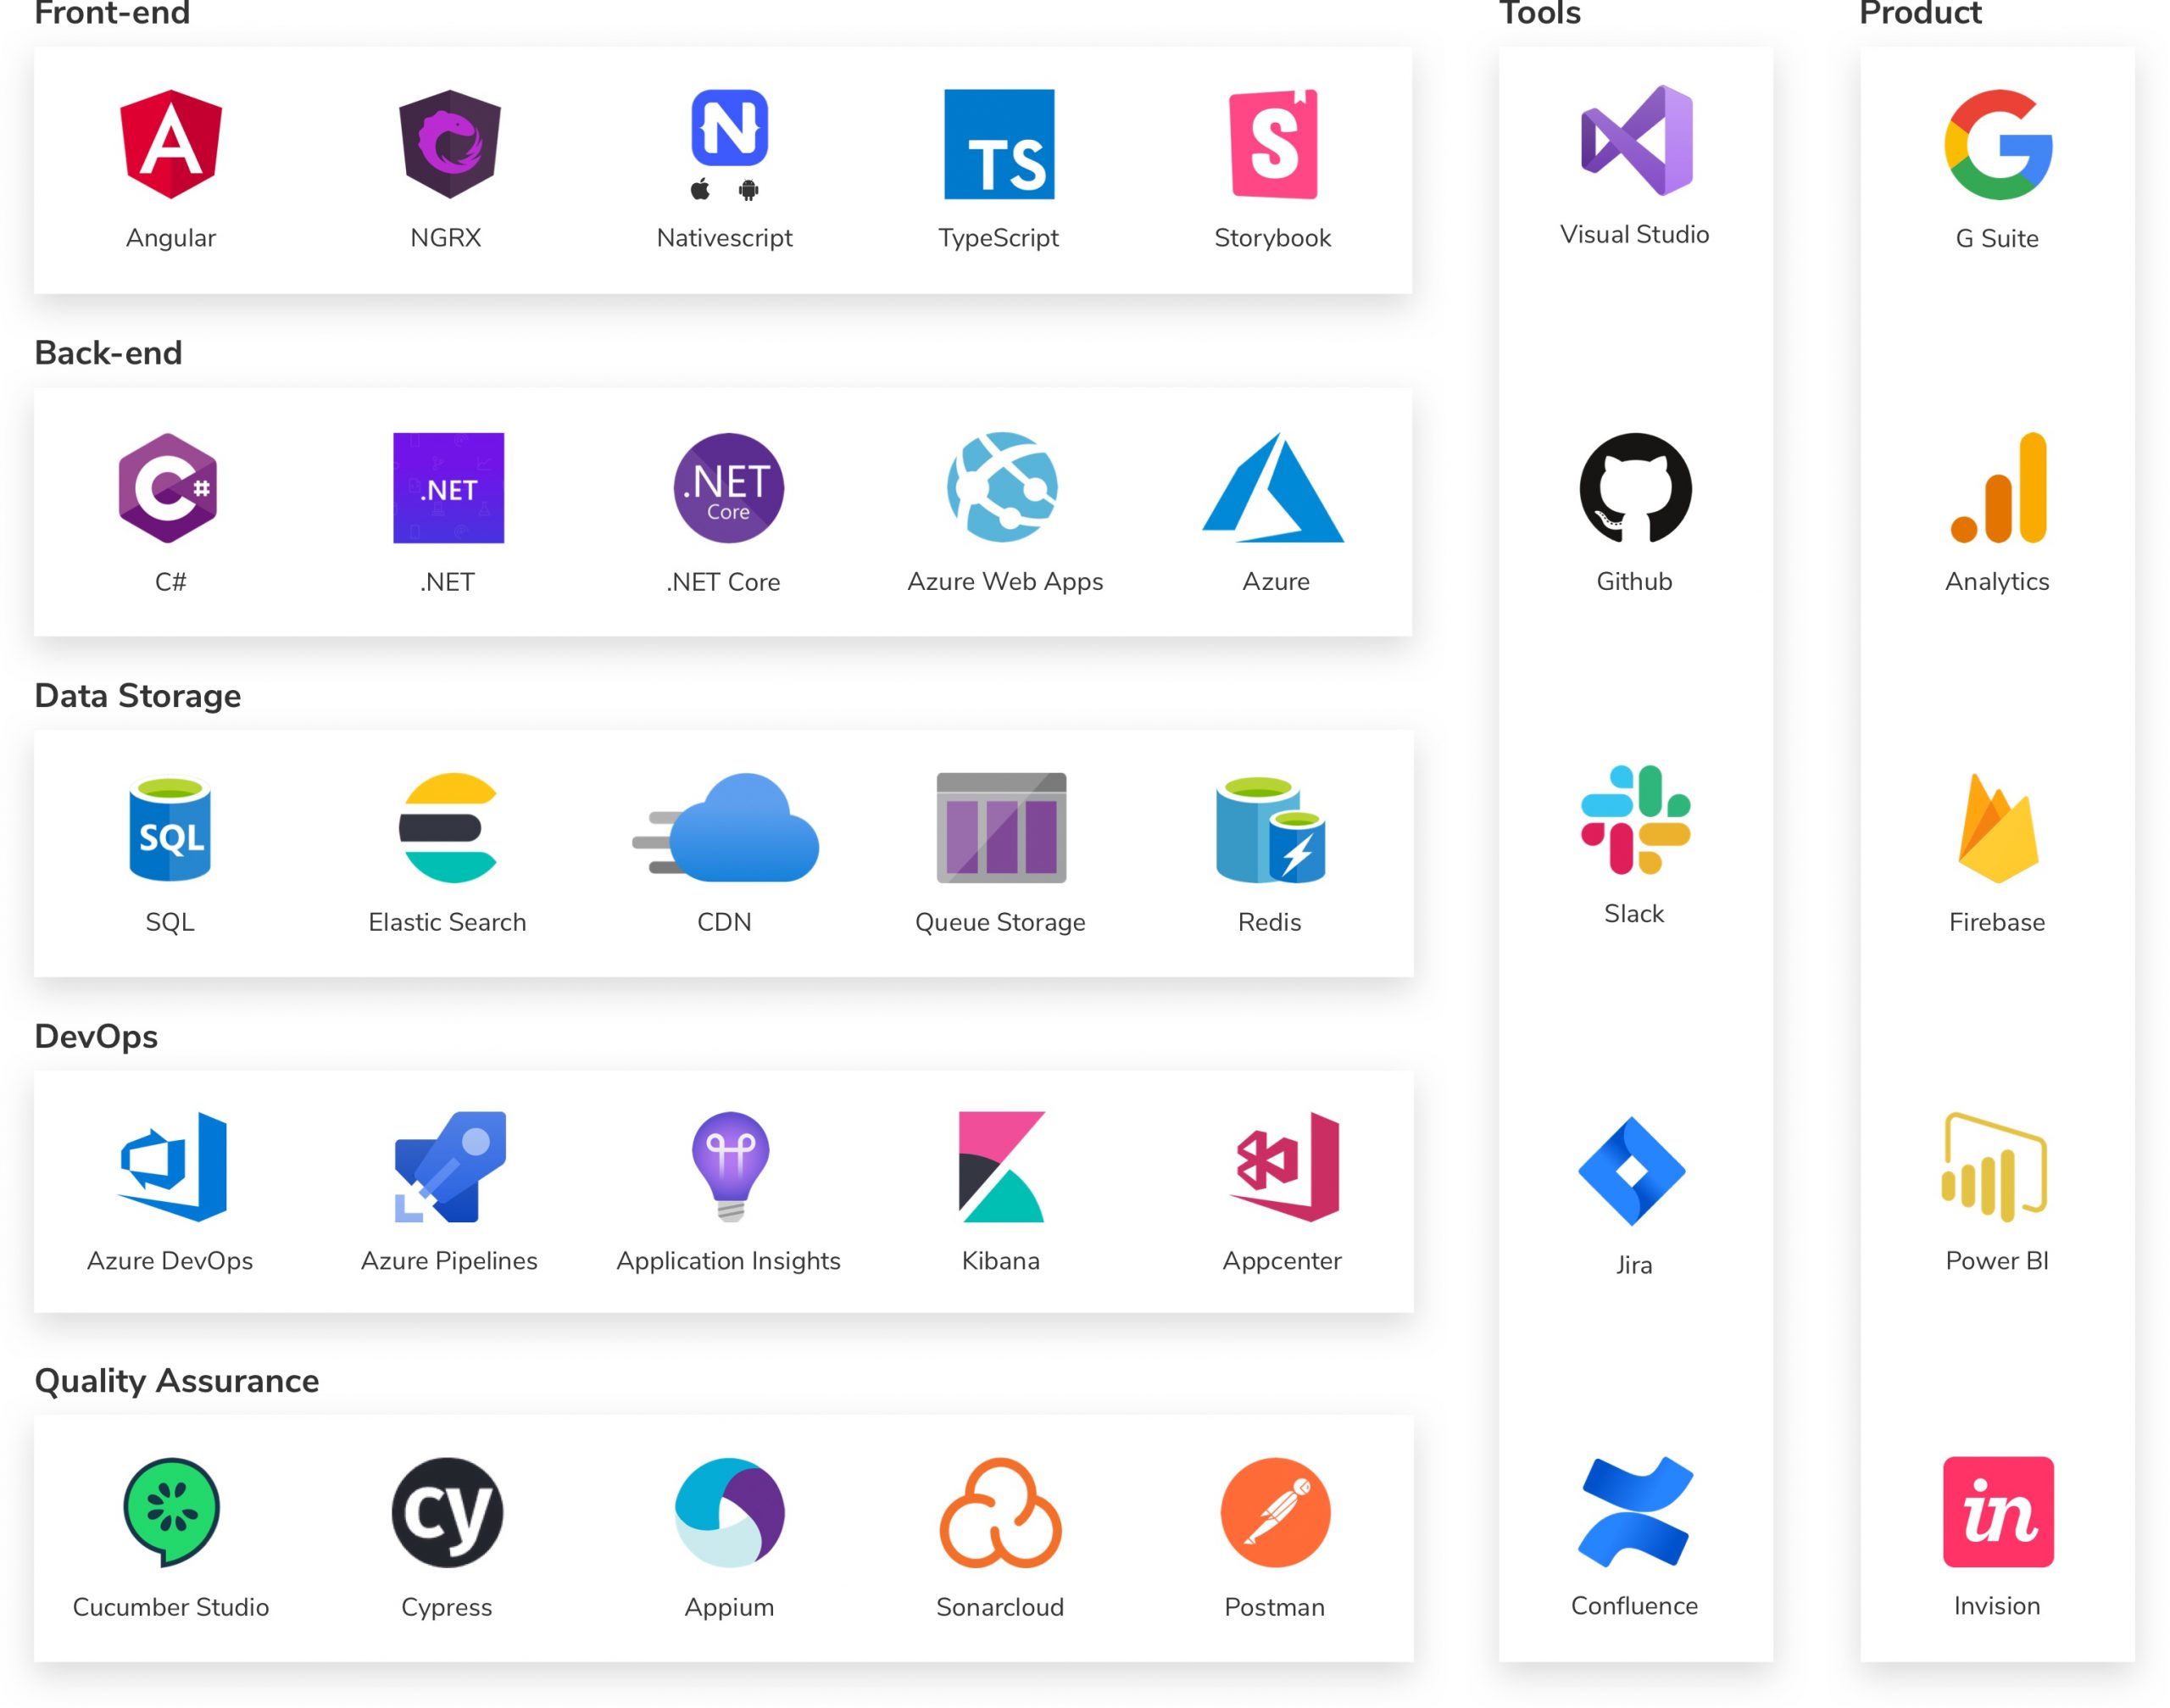The height and width of the screenshot is (1708, 2170).
Task: Click the Quality Assurance section heading
Action: 176,1381
